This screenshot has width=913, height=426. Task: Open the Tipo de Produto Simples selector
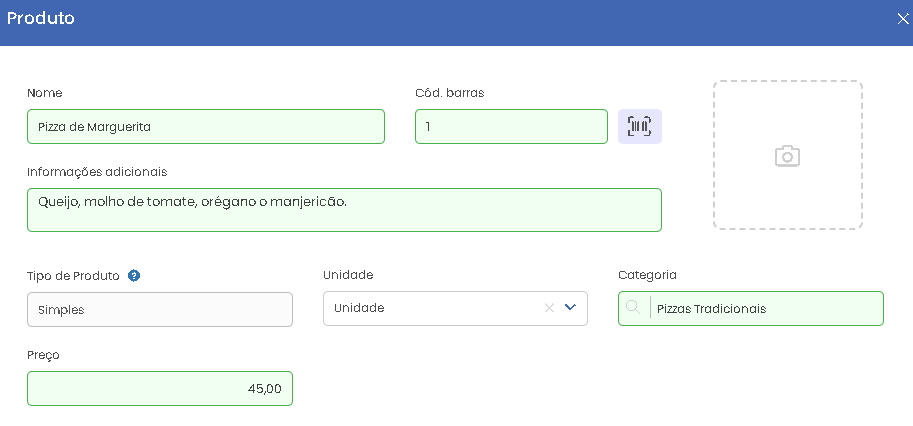coord(160,310)
